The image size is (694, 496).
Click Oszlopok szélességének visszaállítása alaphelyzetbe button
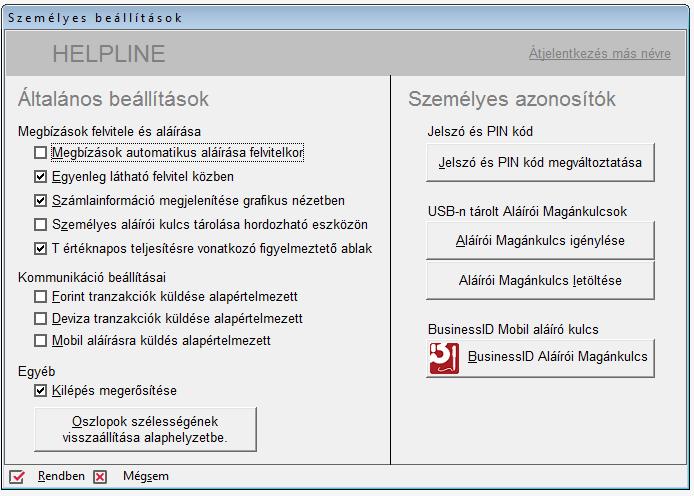coord(145,429)
